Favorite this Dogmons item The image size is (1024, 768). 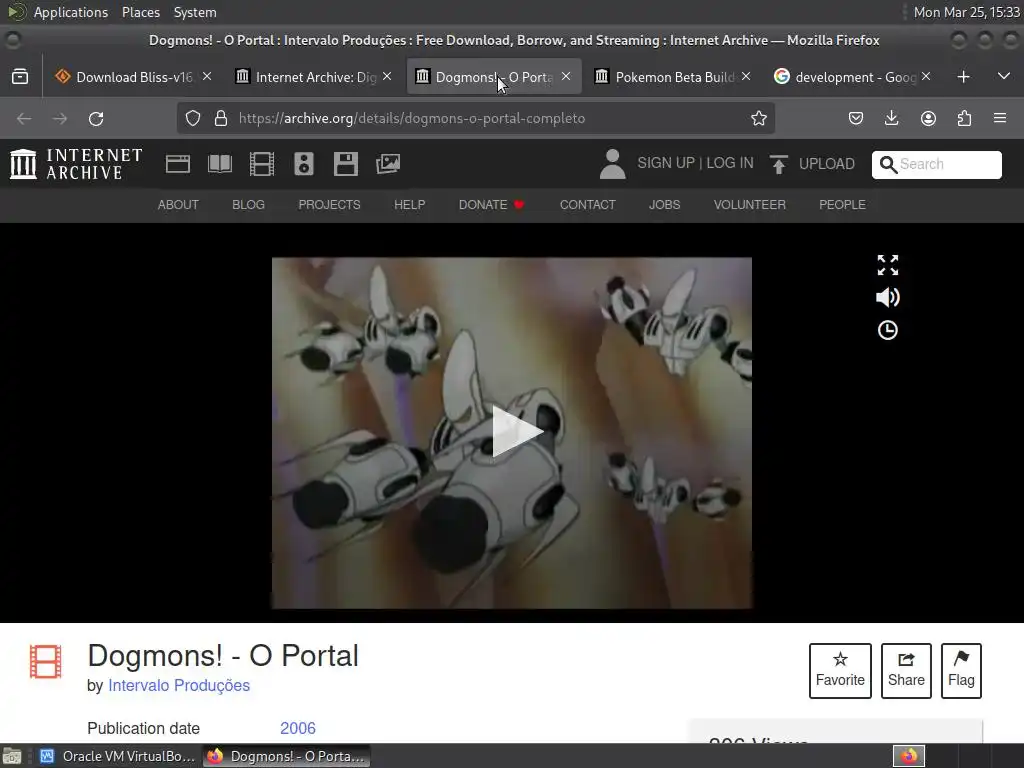point(840,671)
